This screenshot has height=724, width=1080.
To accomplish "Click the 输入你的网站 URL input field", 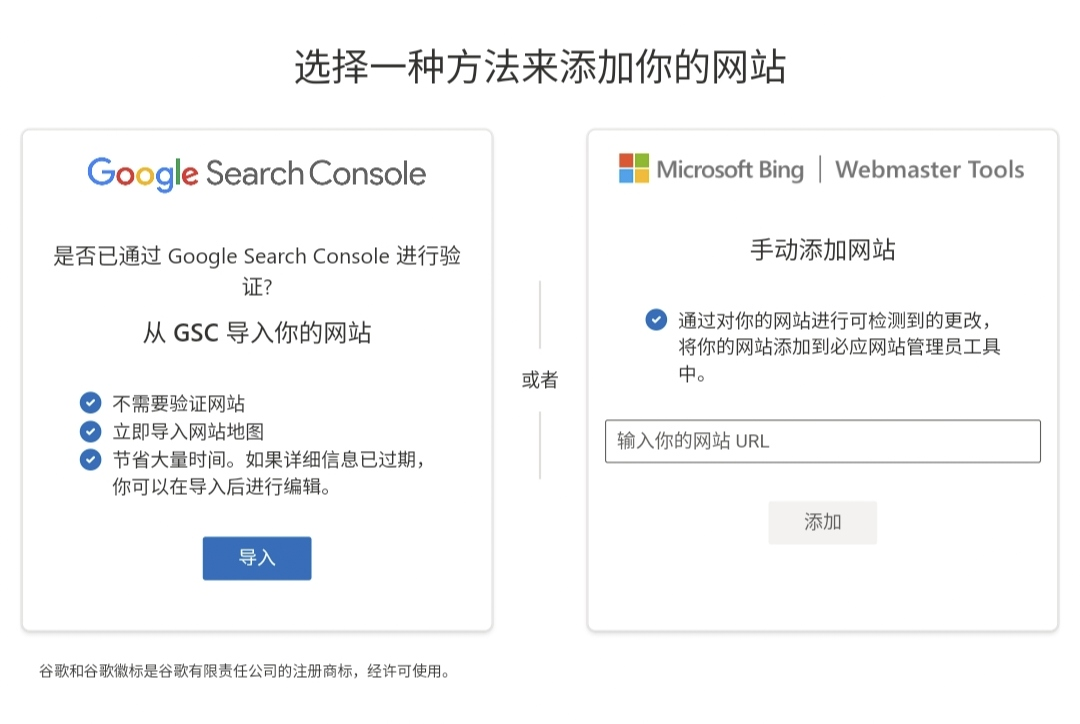I will (825, 440).
